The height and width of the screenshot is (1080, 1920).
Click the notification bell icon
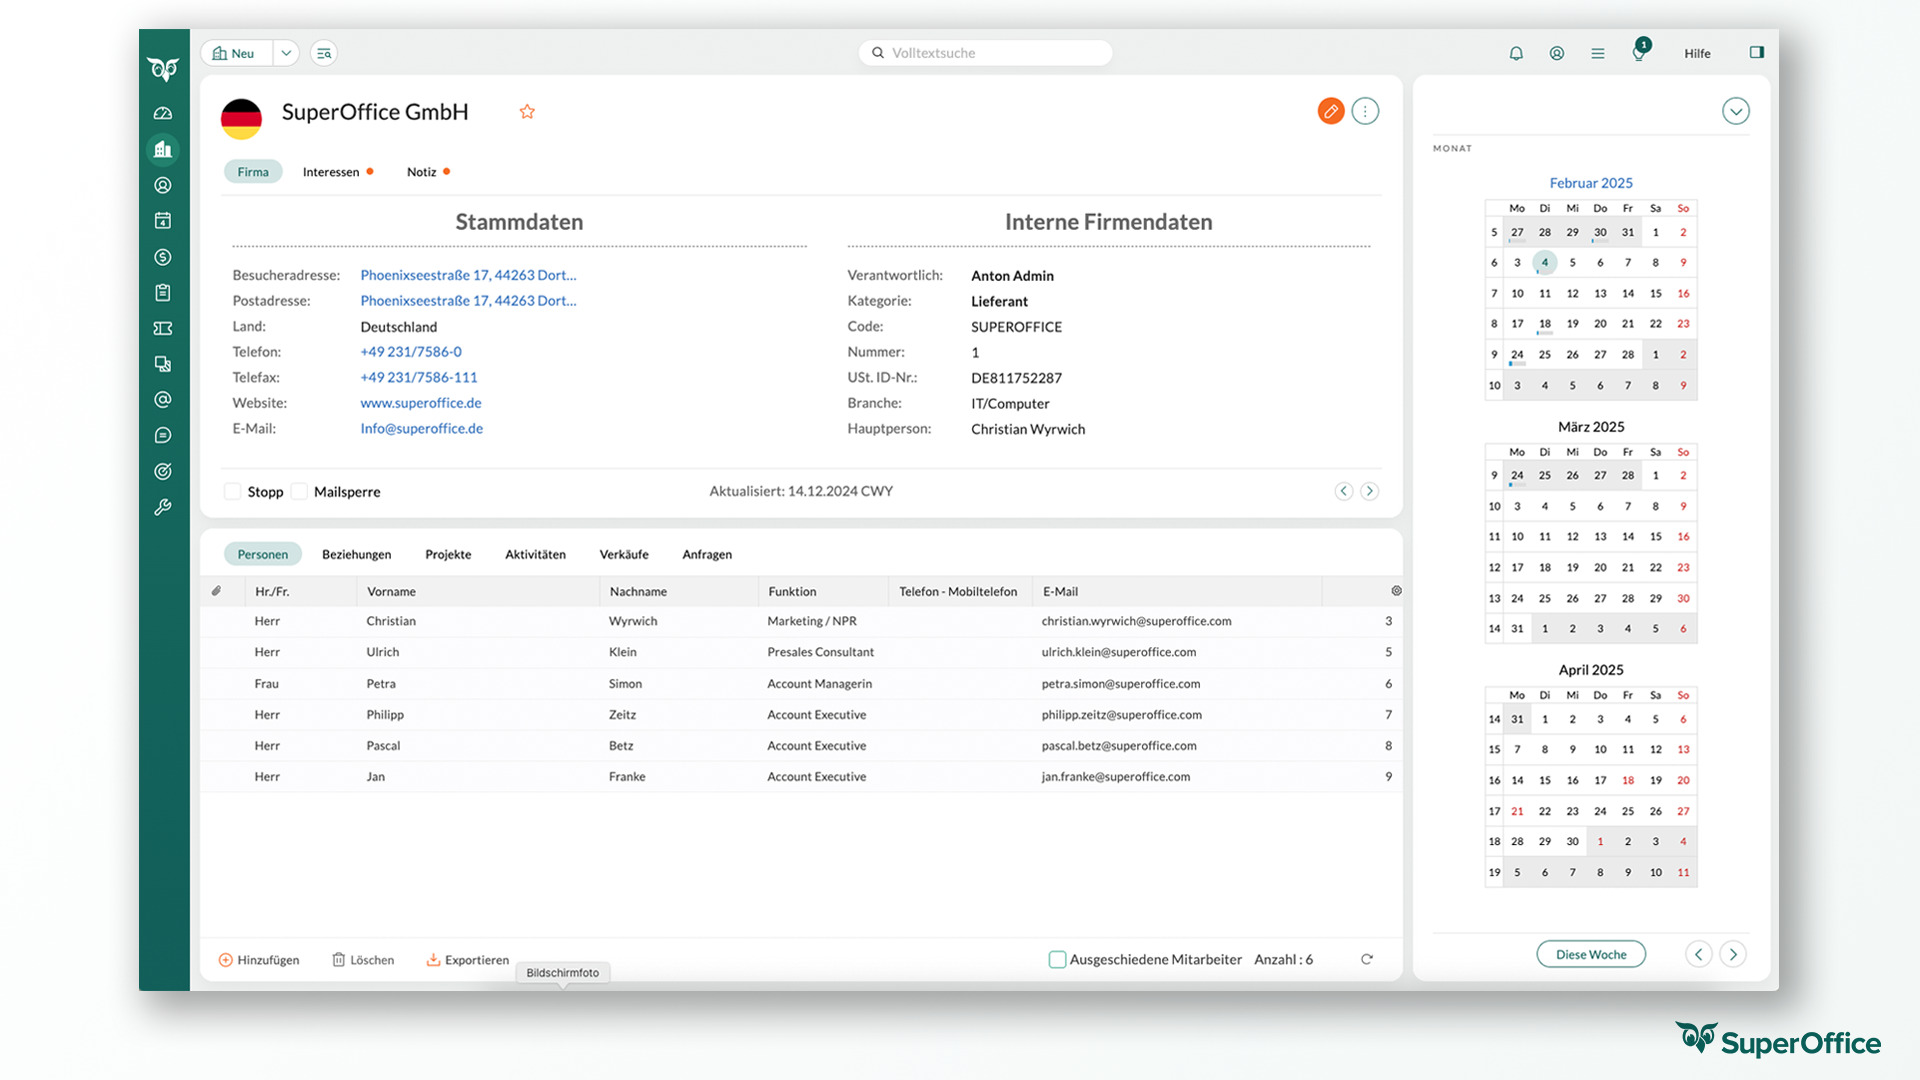coord(1516,53)
